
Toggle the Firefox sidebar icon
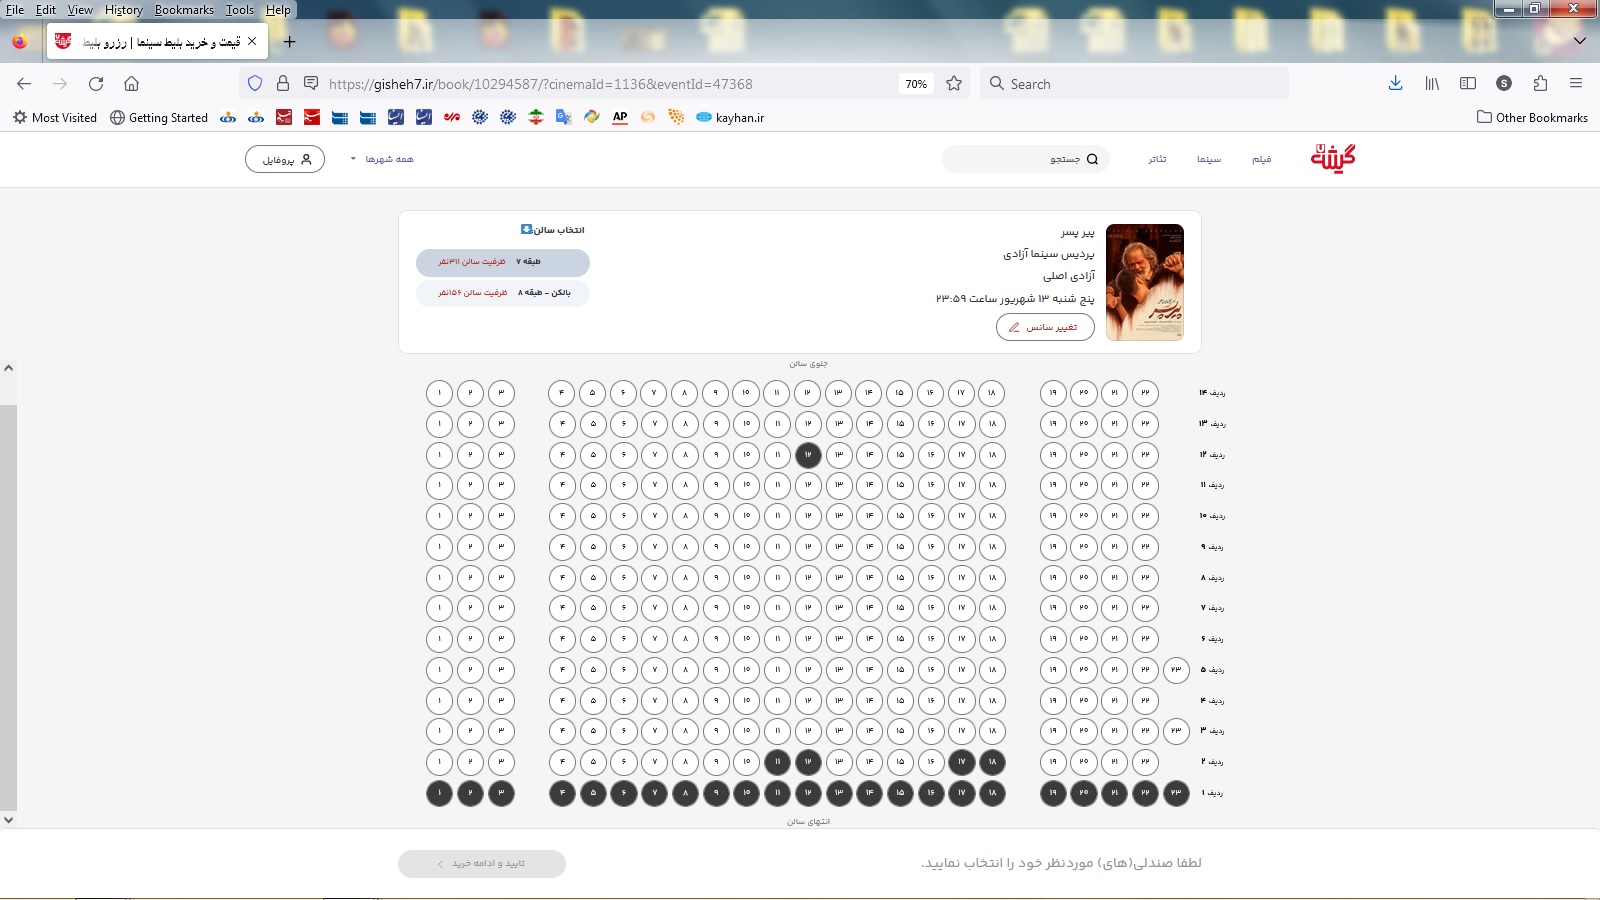pyautogui.click(x=1468, y=84)
